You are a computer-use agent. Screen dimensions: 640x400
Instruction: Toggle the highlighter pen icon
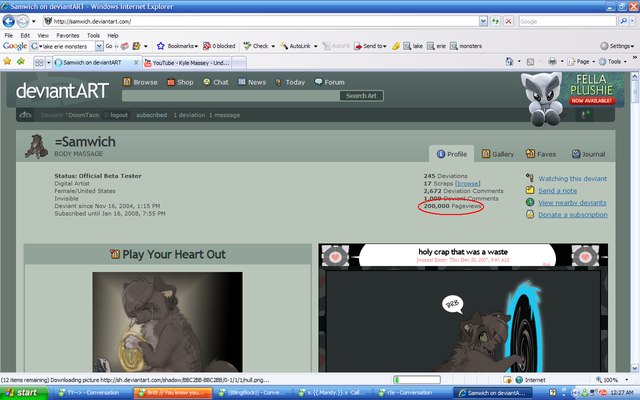pos(396,46)
